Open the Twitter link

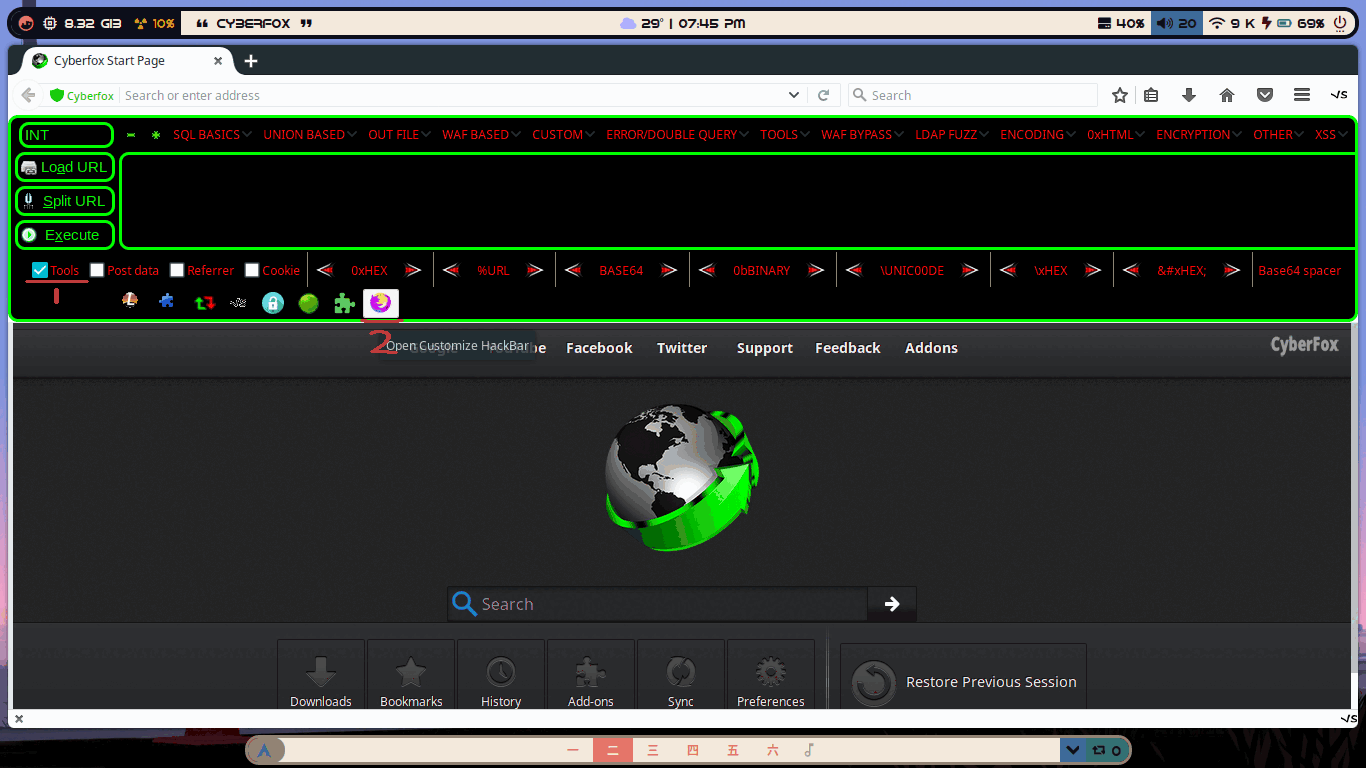click(682, 348)
